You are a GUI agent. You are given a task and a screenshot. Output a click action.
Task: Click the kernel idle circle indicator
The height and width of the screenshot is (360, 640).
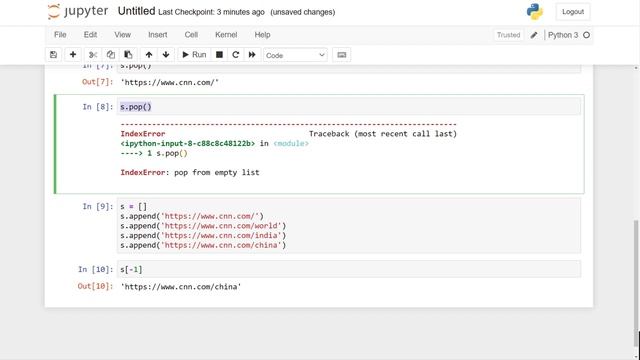click(587, 35)
